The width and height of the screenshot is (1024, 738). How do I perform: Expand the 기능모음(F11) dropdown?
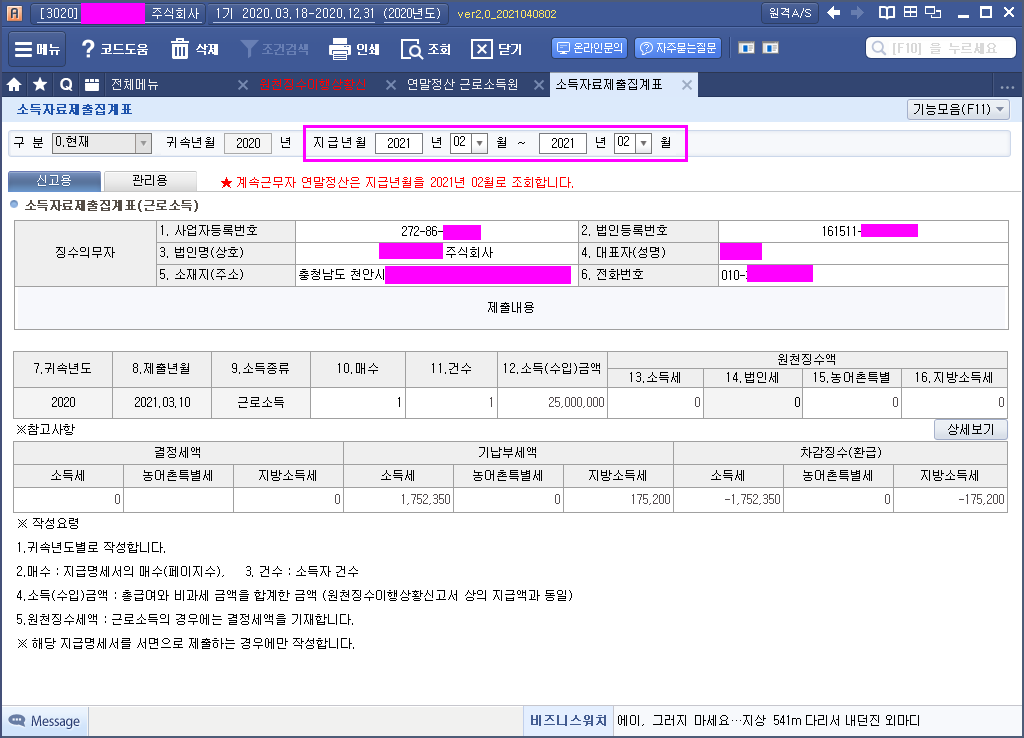(958, 109)
